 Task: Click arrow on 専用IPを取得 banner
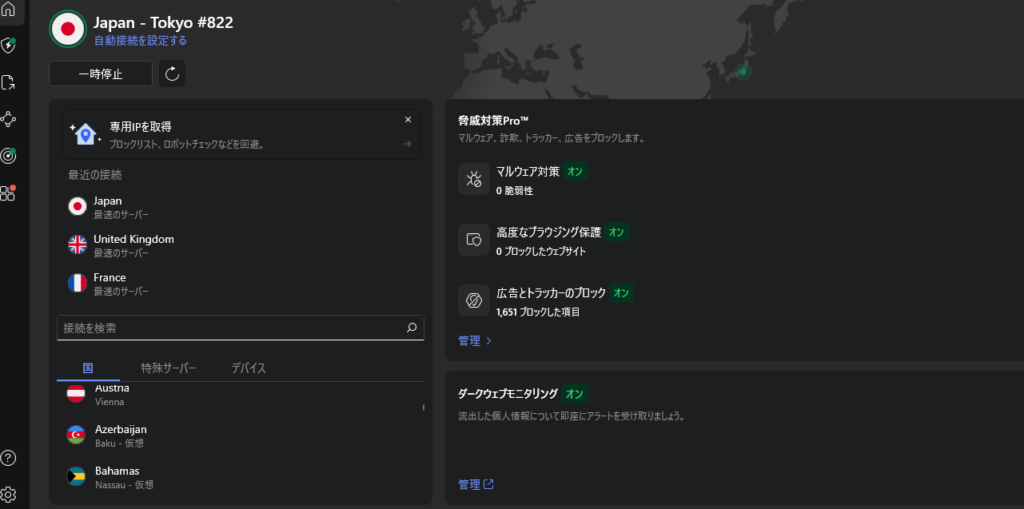[407, 144]
